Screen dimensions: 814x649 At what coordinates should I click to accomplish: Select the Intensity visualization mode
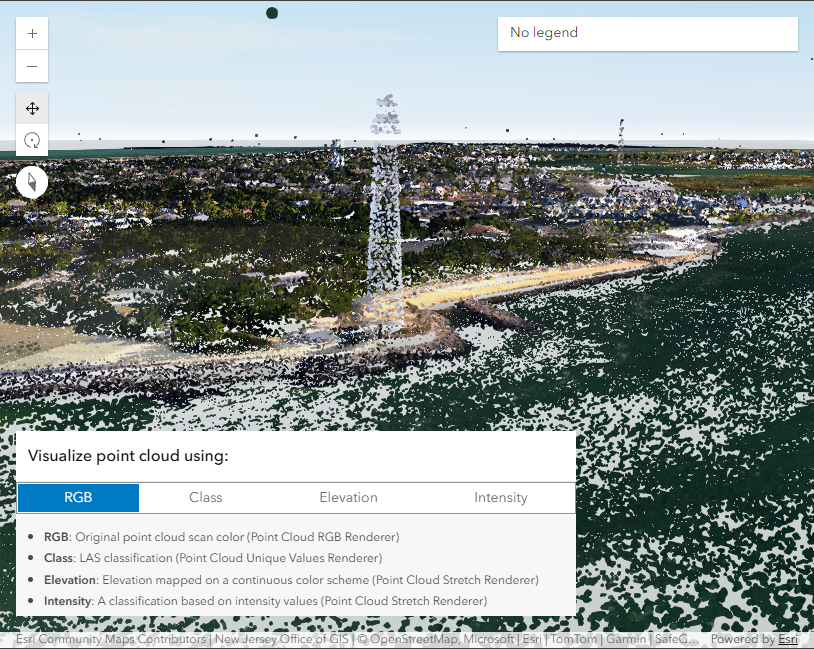click(500, 497)
